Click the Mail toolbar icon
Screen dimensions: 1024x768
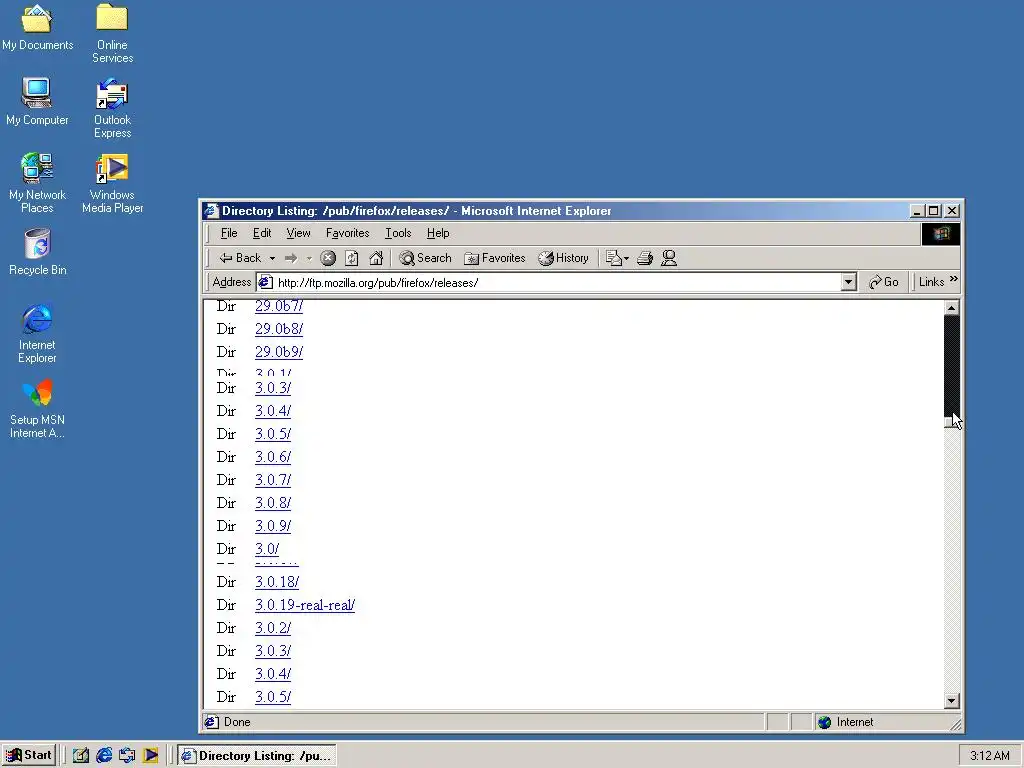point(616,258)
